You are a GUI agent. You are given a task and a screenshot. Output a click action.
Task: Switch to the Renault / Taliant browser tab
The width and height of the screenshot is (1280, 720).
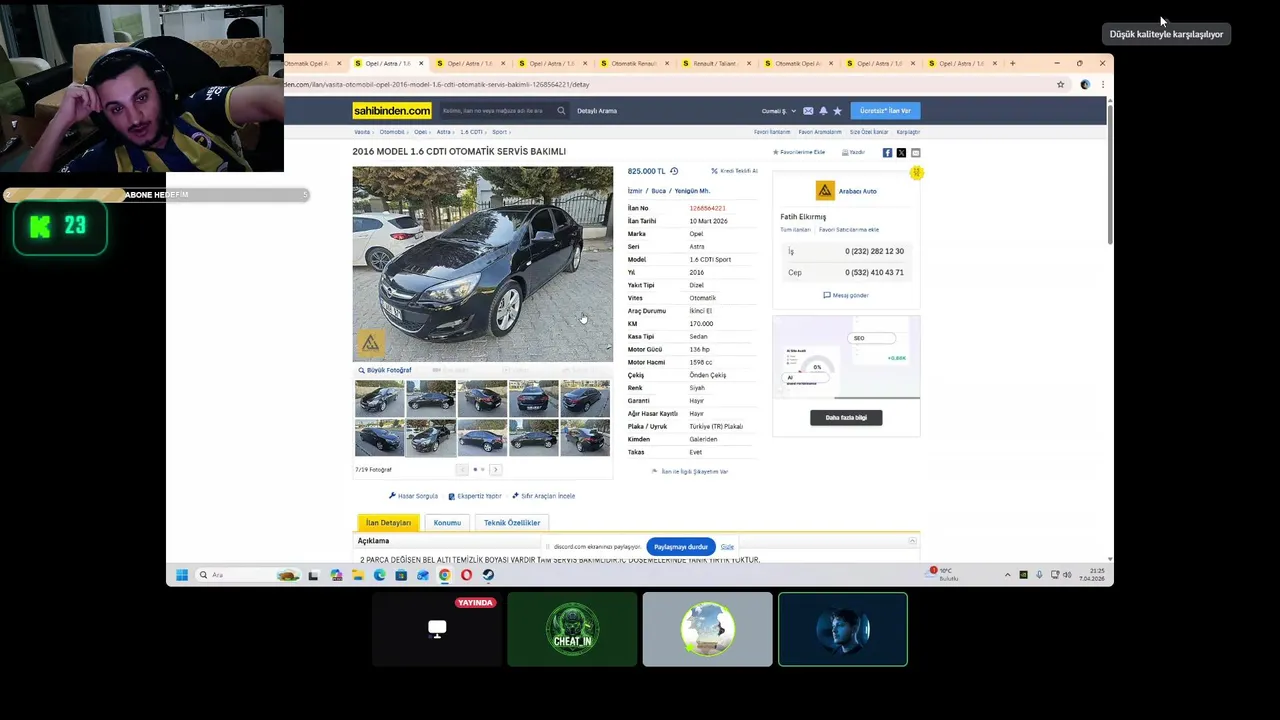point(715,63)
